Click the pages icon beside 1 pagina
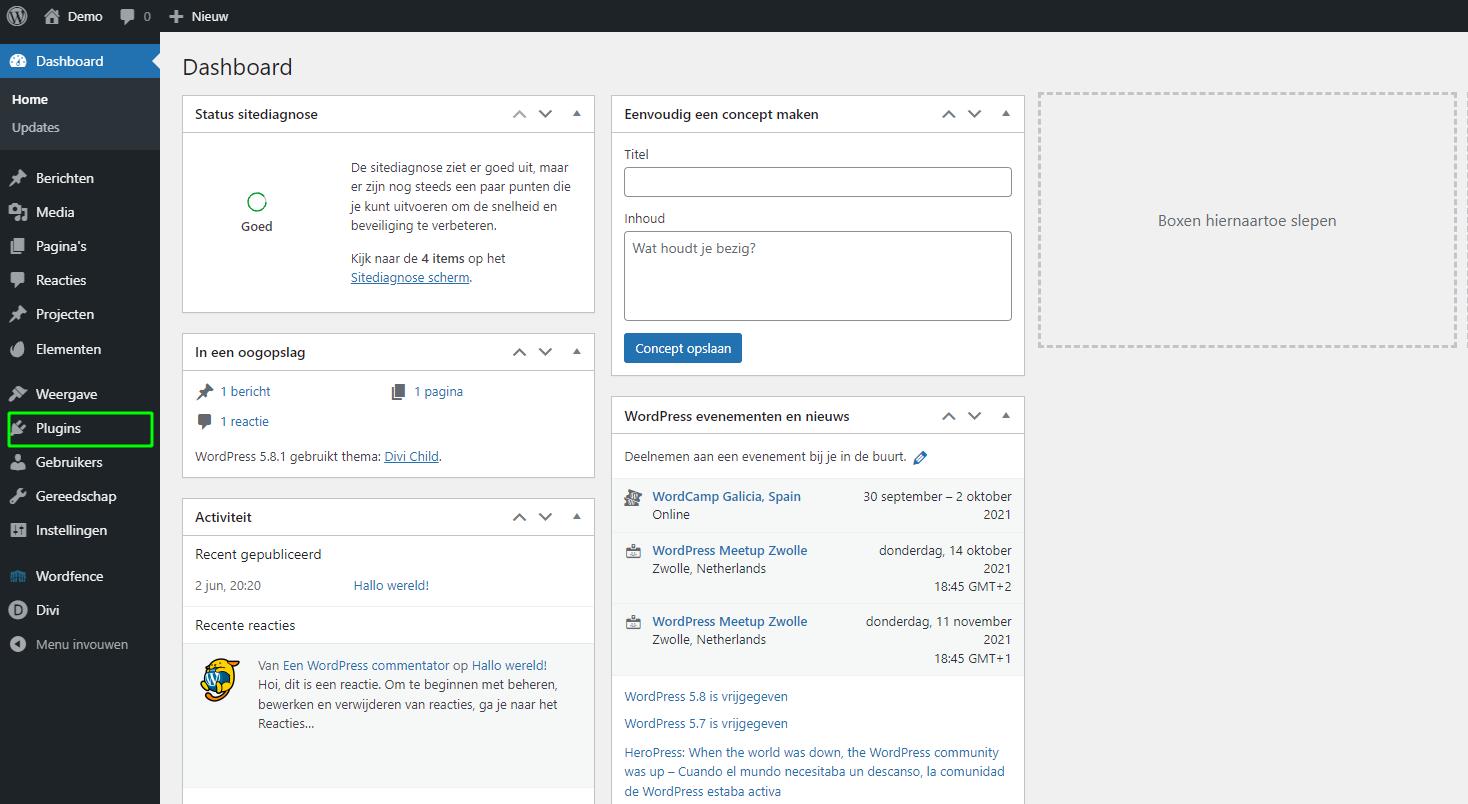 point(399,392)
